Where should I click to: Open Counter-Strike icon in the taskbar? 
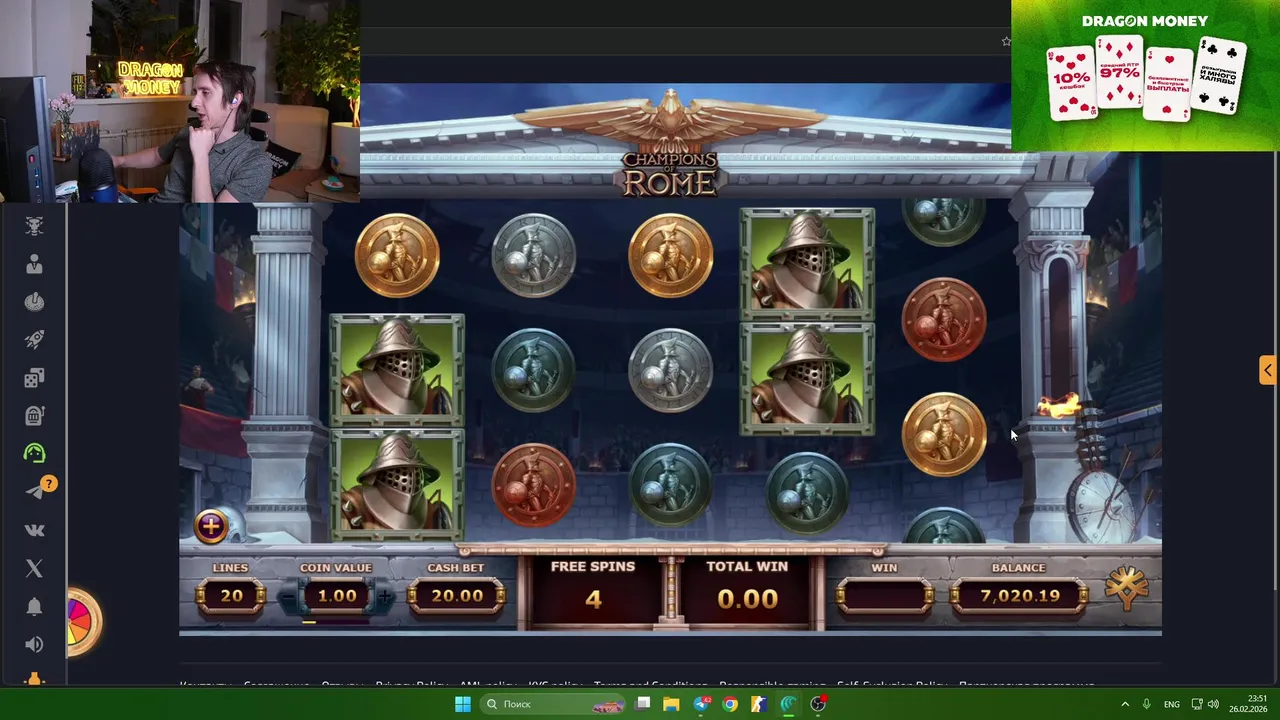[x=759, y=704]
